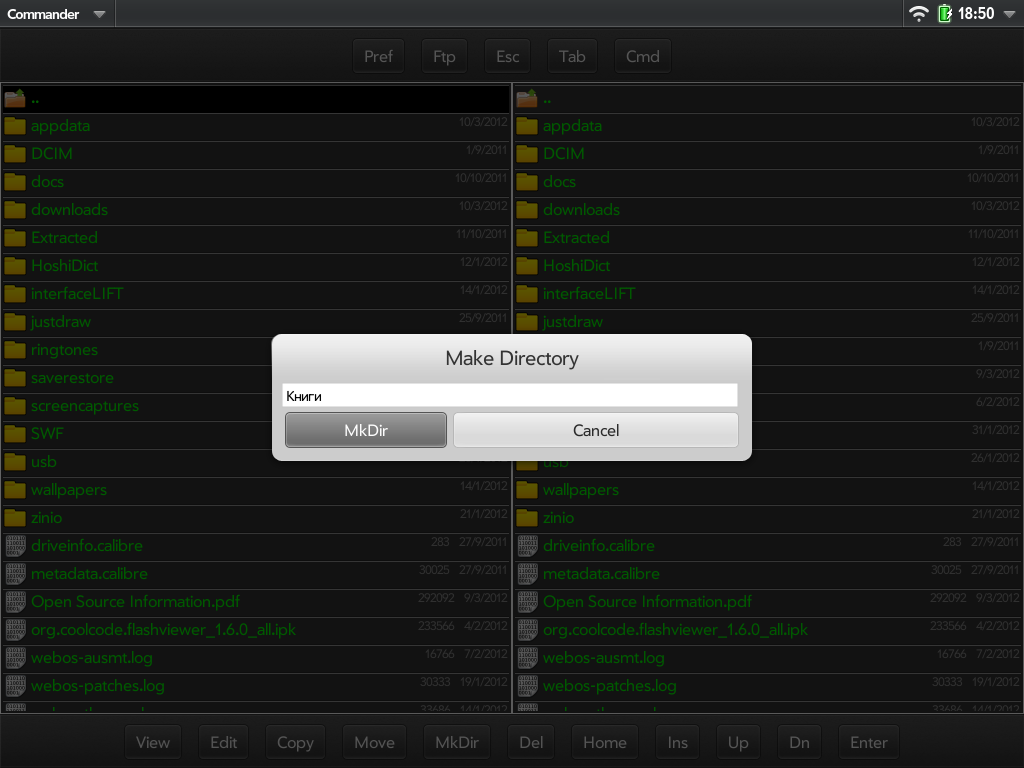
Task: Click the Ftp toolbar button
Action: (x=444, y=56)
